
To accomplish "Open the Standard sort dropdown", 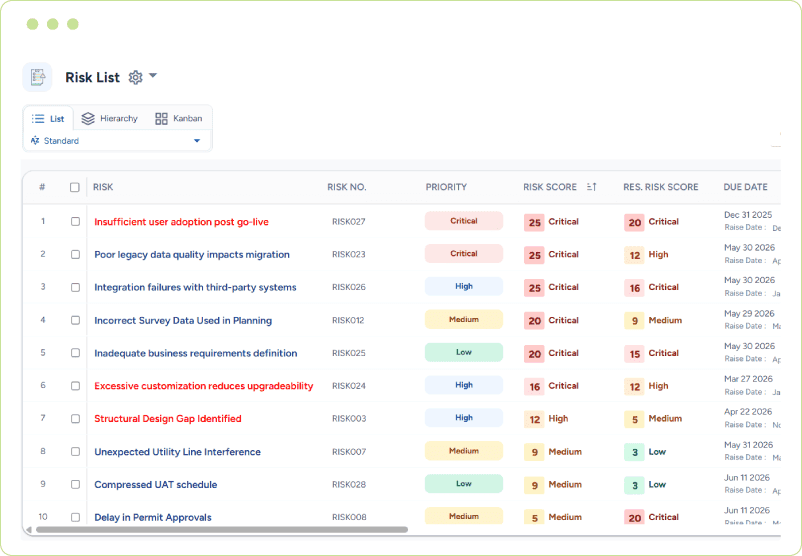I will pos(117,141).
